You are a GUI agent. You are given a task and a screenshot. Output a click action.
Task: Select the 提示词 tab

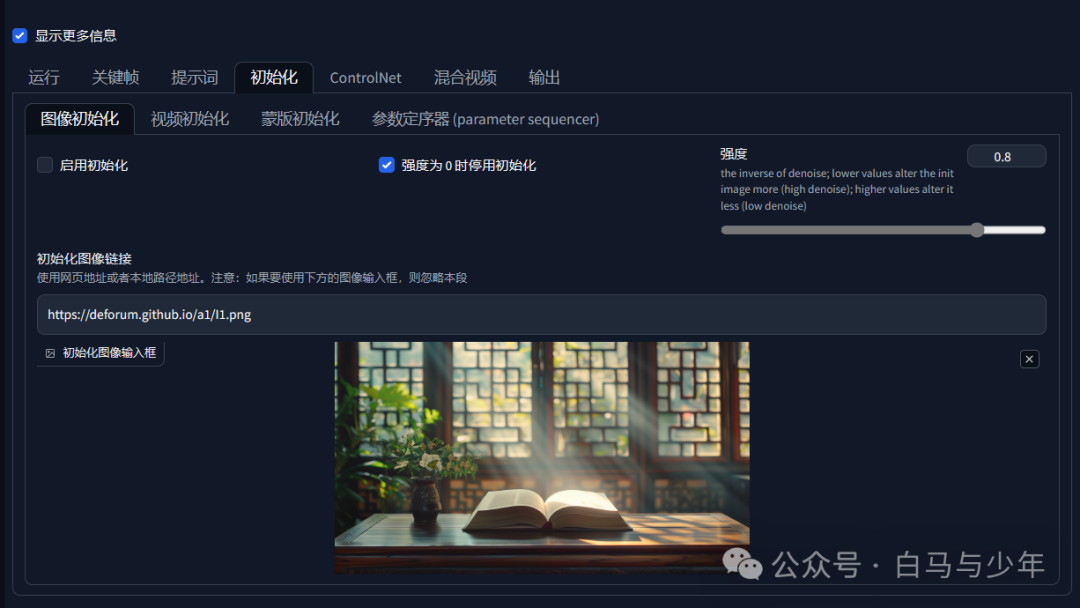tap(193, 77)
